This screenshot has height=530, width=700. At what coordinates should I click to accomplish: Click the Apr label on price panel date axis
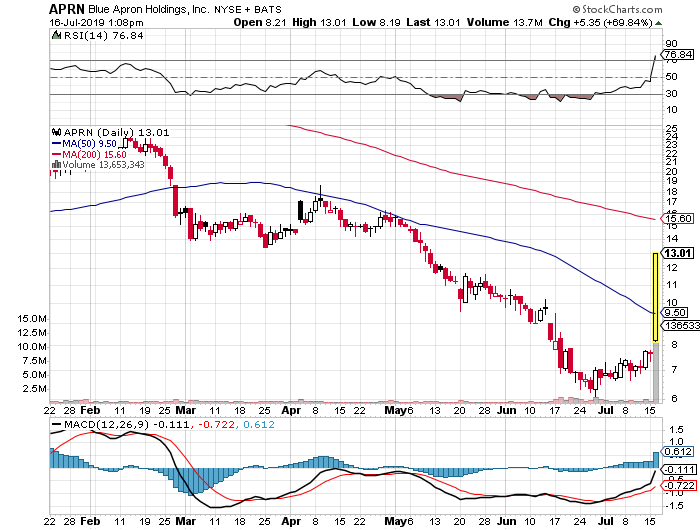[x=291, y=410]
